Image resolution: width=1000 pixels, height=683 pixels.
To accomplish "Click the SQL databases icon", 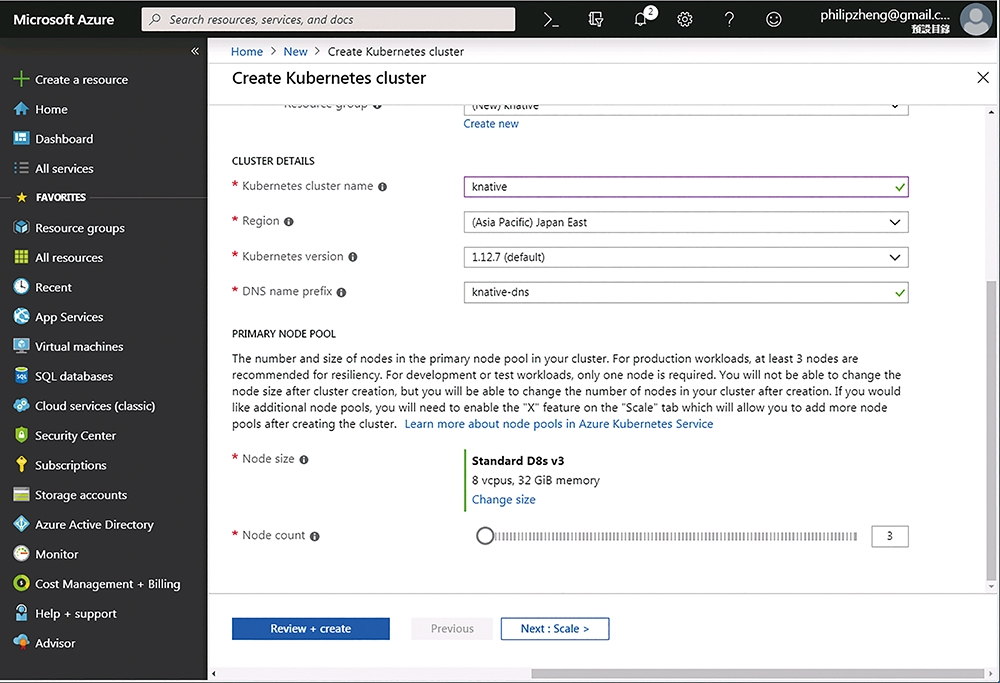I will pos(21,376).
